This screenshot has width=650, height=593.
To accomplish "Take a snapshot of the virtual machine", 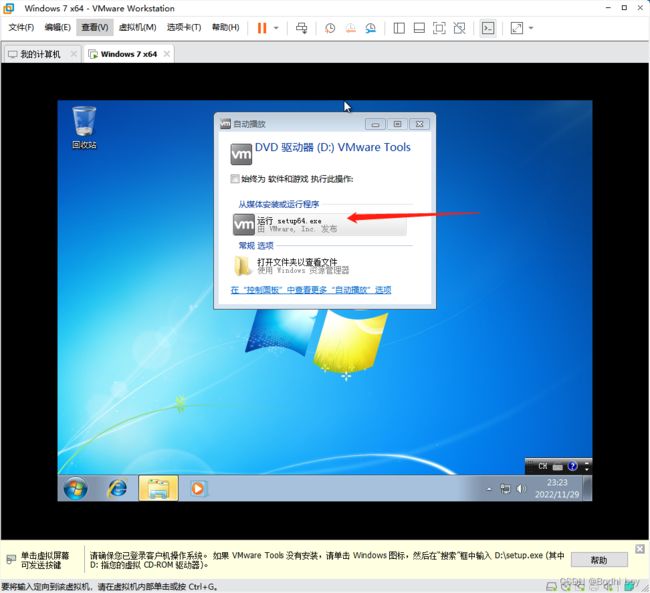I will (330, 28).
